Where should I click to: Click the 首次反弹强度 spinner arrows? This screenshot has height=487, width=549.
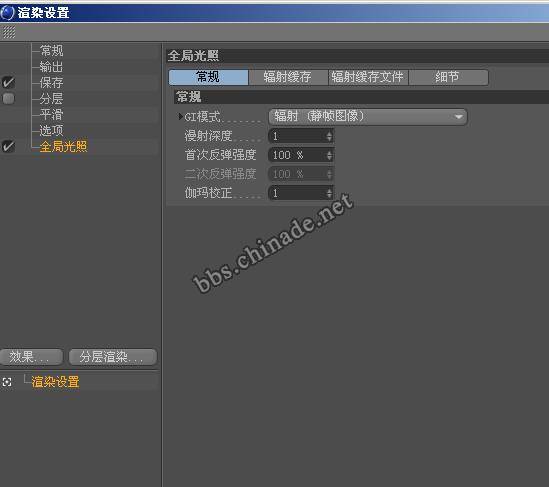[x=329, y=155]
